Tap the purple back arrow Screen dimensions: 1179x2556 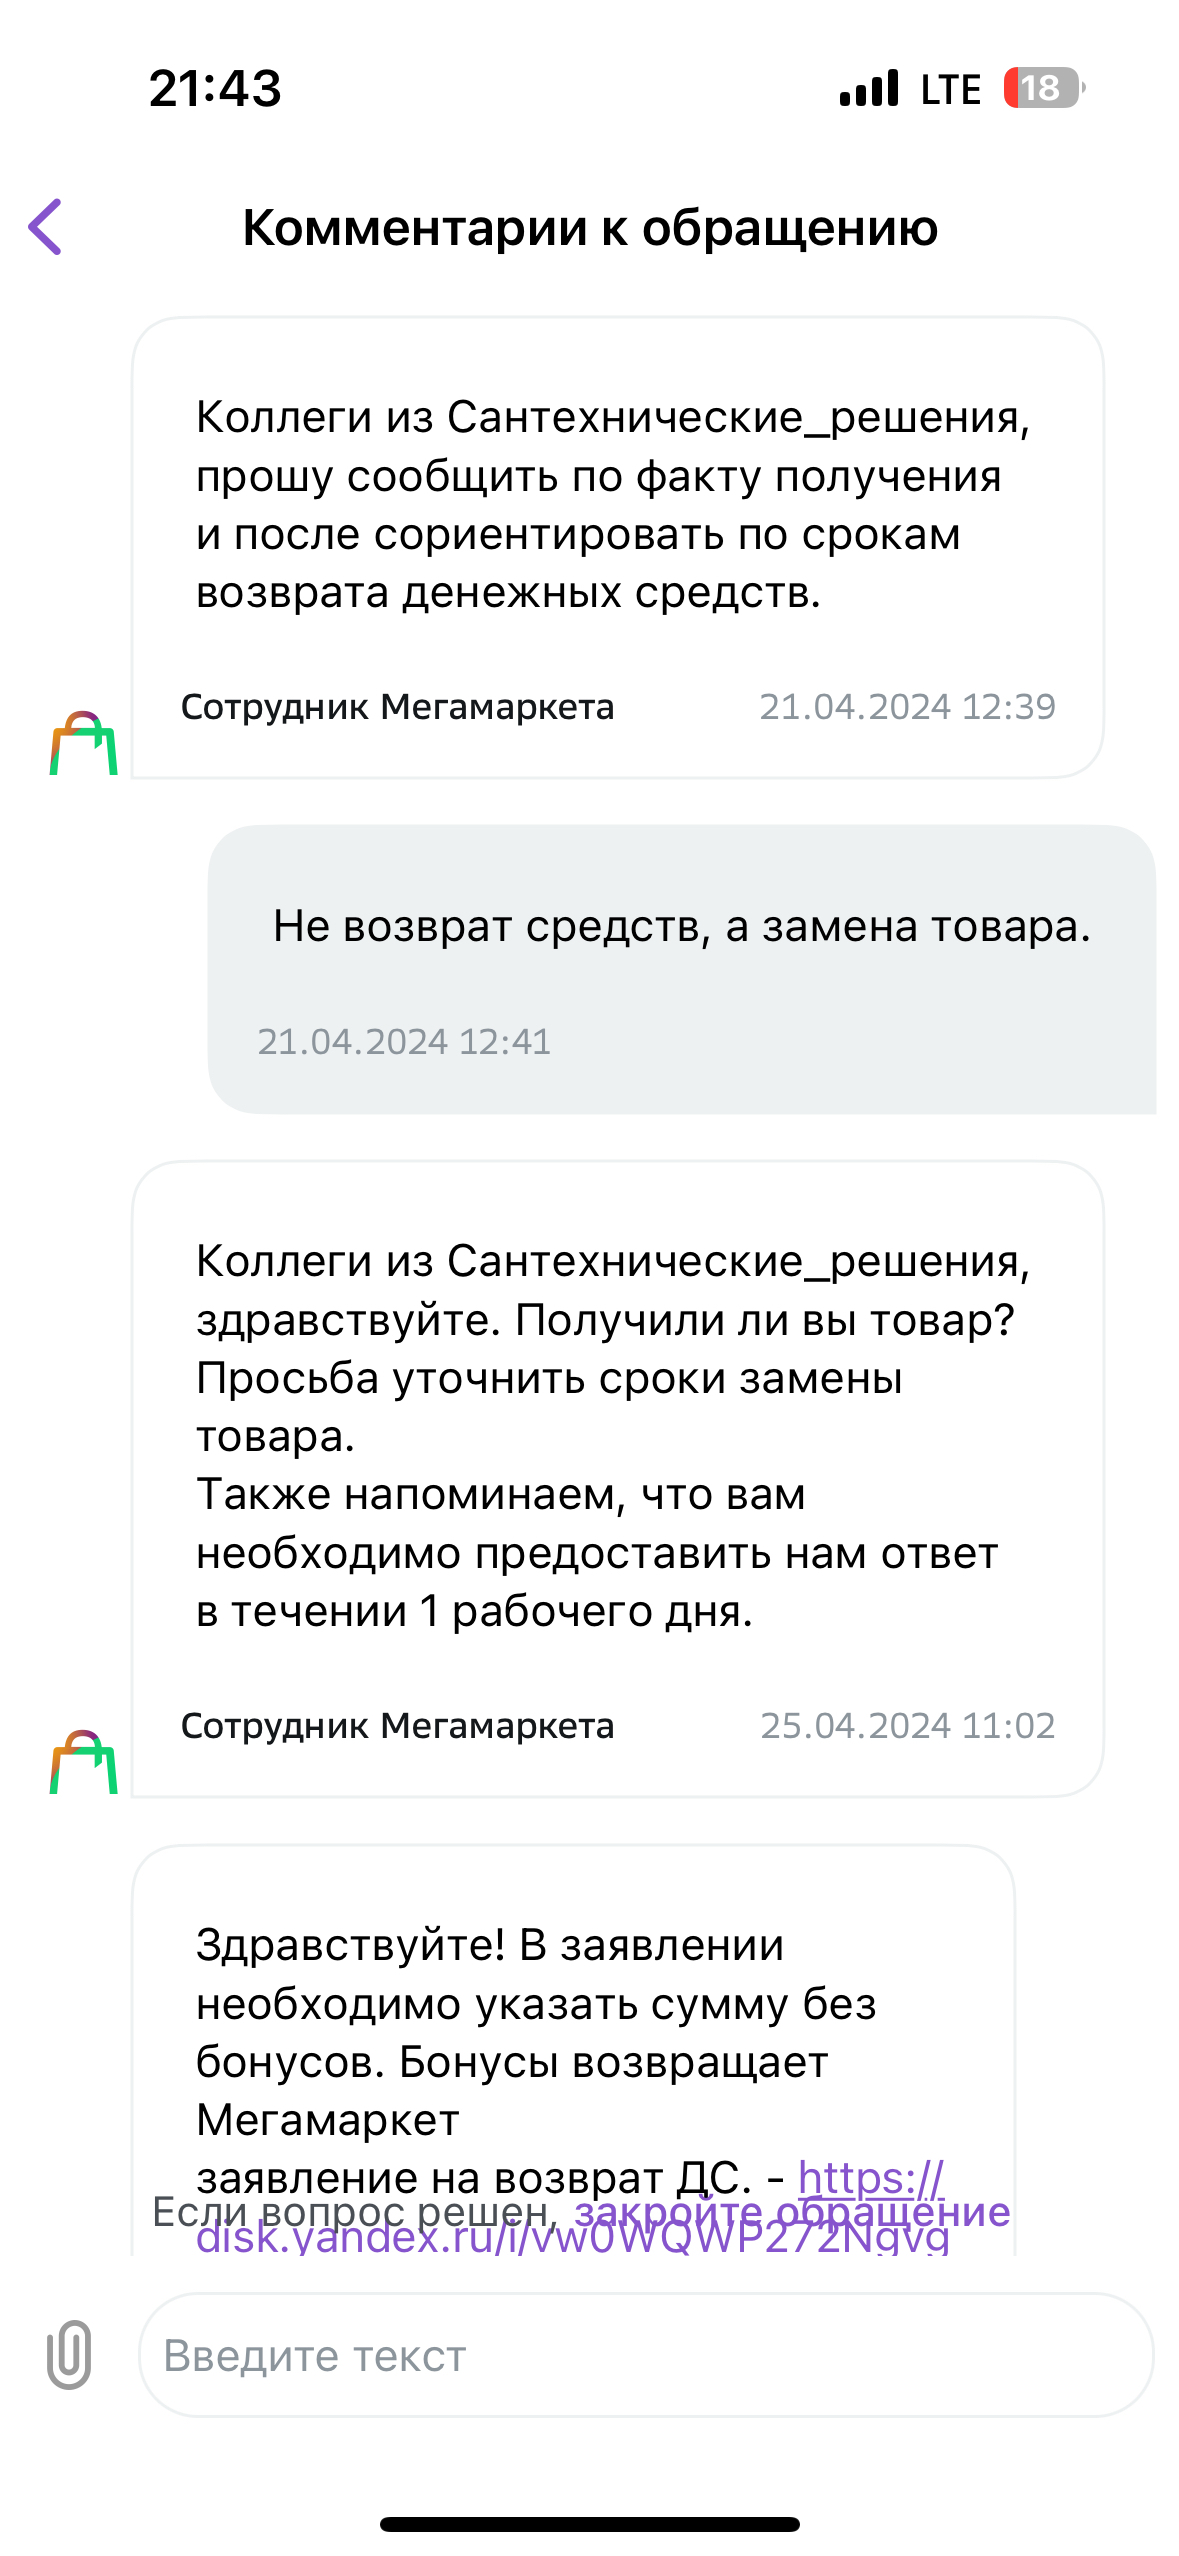click(46, 227)
